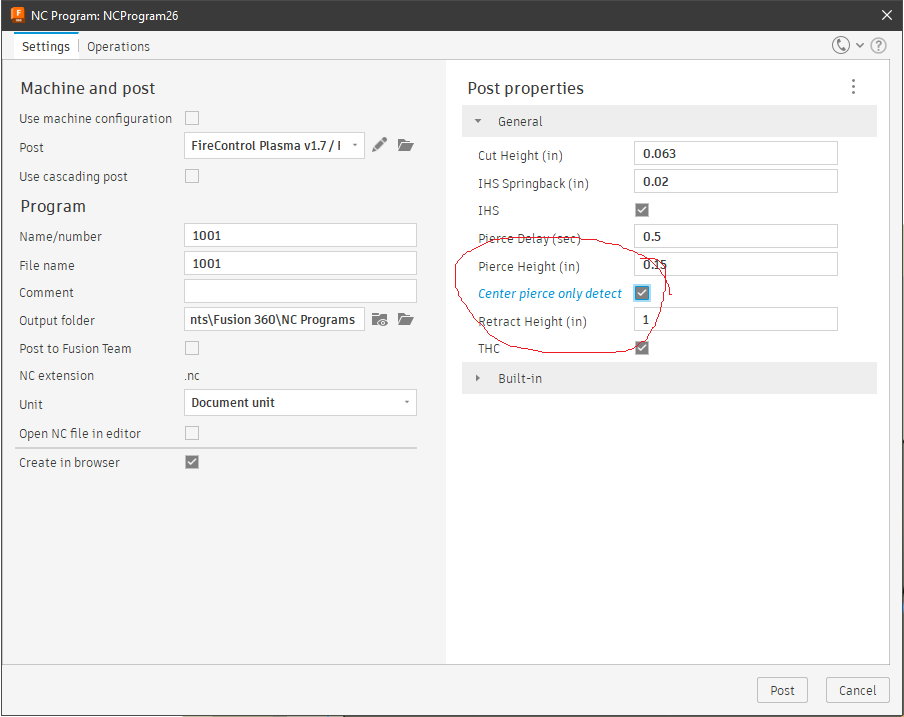Click the phone support icon
This screenshot has height=717, width=904.
[x=841, y=45]
